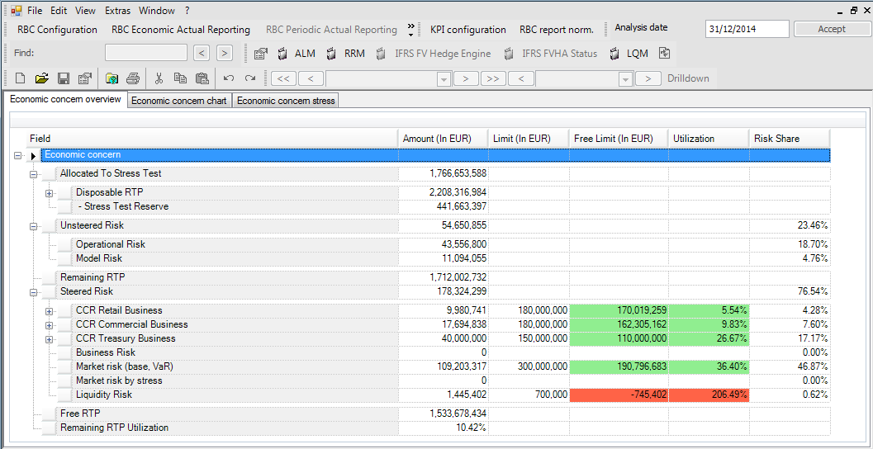The width and height of the screenshot is (873, 449).
Task: Click the red Liquidity Risk utilization cell
Action: (708, 395)
